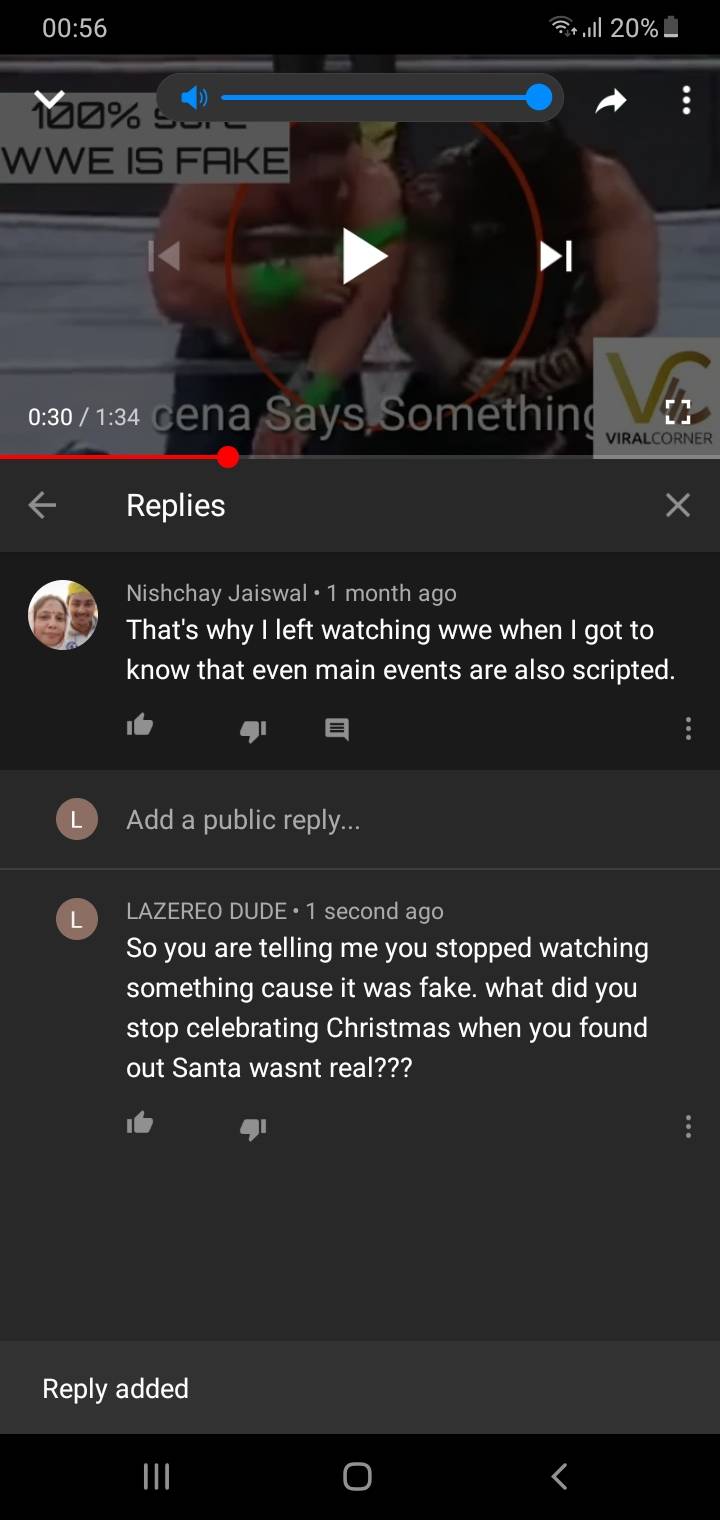Dislike LAZEREO DUDE's reply

(x=253, y=1128)
